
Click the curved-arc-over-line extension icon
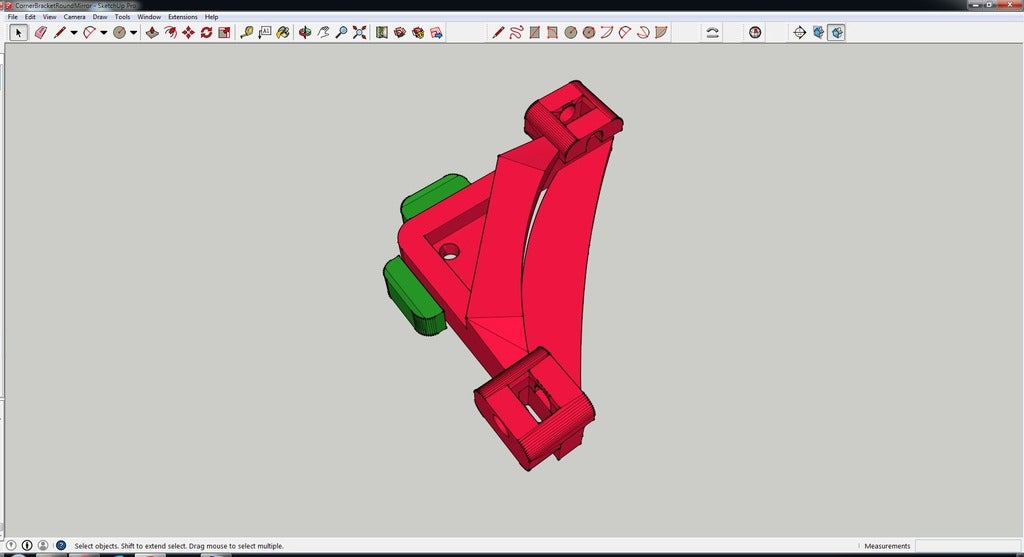(x=712, y=32)
